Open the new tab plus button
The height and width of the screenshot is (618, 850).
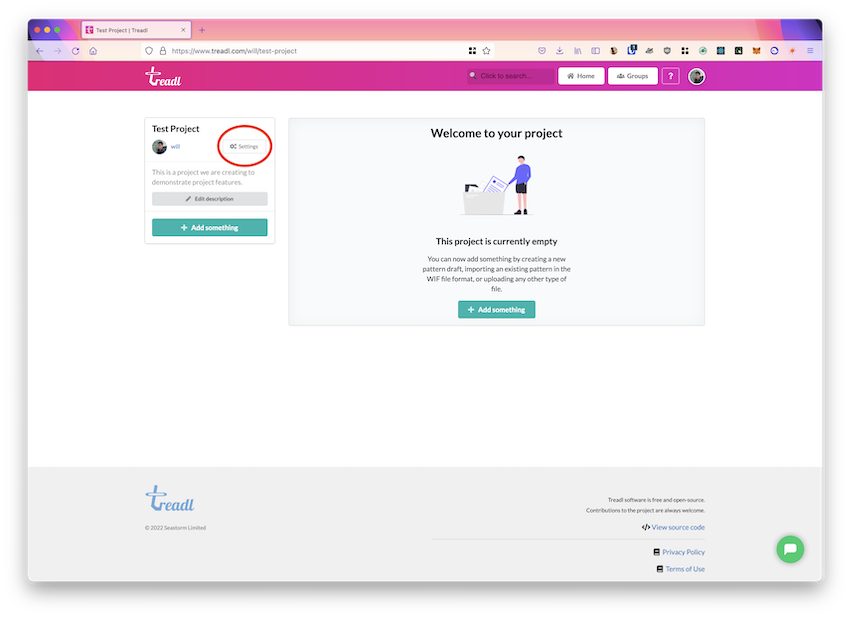pyautogui.click(x=202, y=30)
